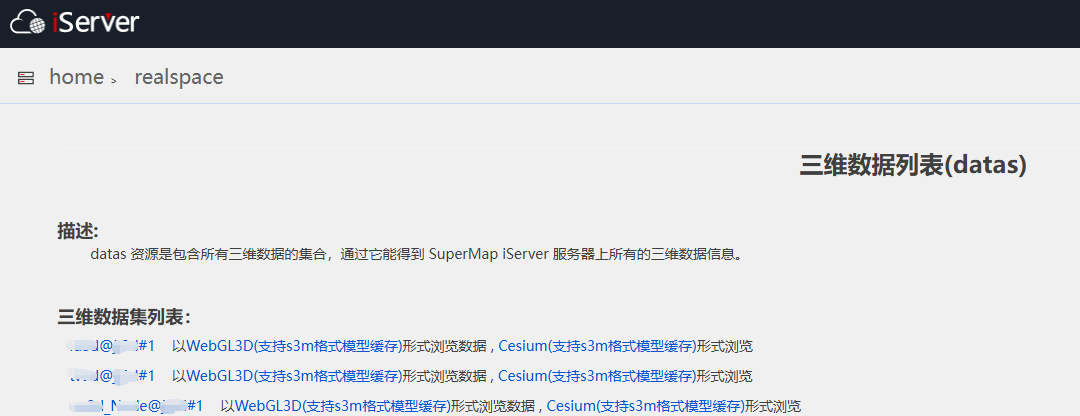Click the datas resource description sentence
This screenshot has width=1080, height=416.
pos(419,254)
